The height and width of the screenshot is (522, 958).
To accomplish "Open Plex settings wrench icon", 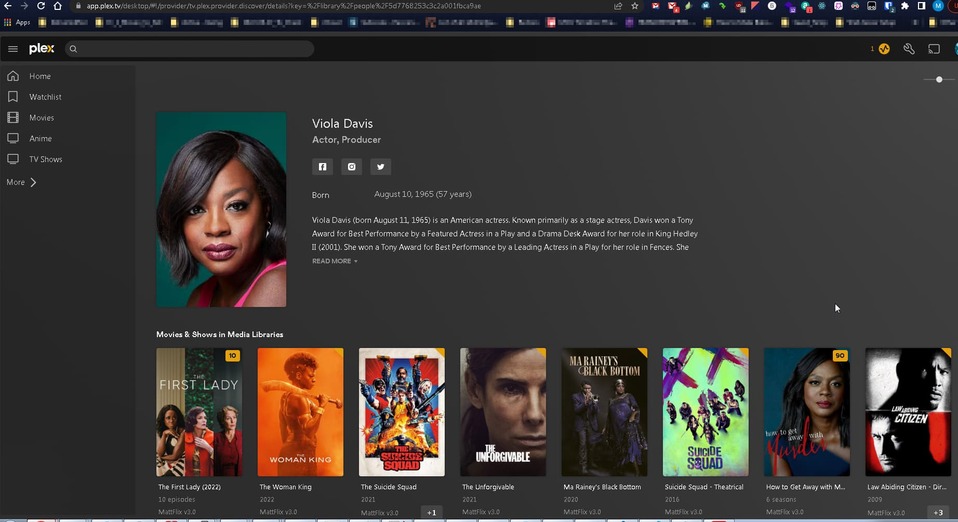I will tap(909, 49).
